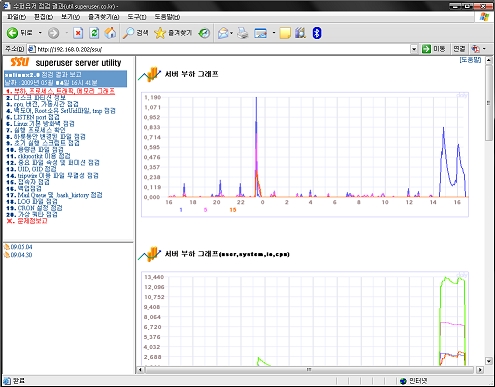Viewport: 495px width, 387px height.
Task: Click the yellow note toolbar icon
Action: [x=285, y=33]
